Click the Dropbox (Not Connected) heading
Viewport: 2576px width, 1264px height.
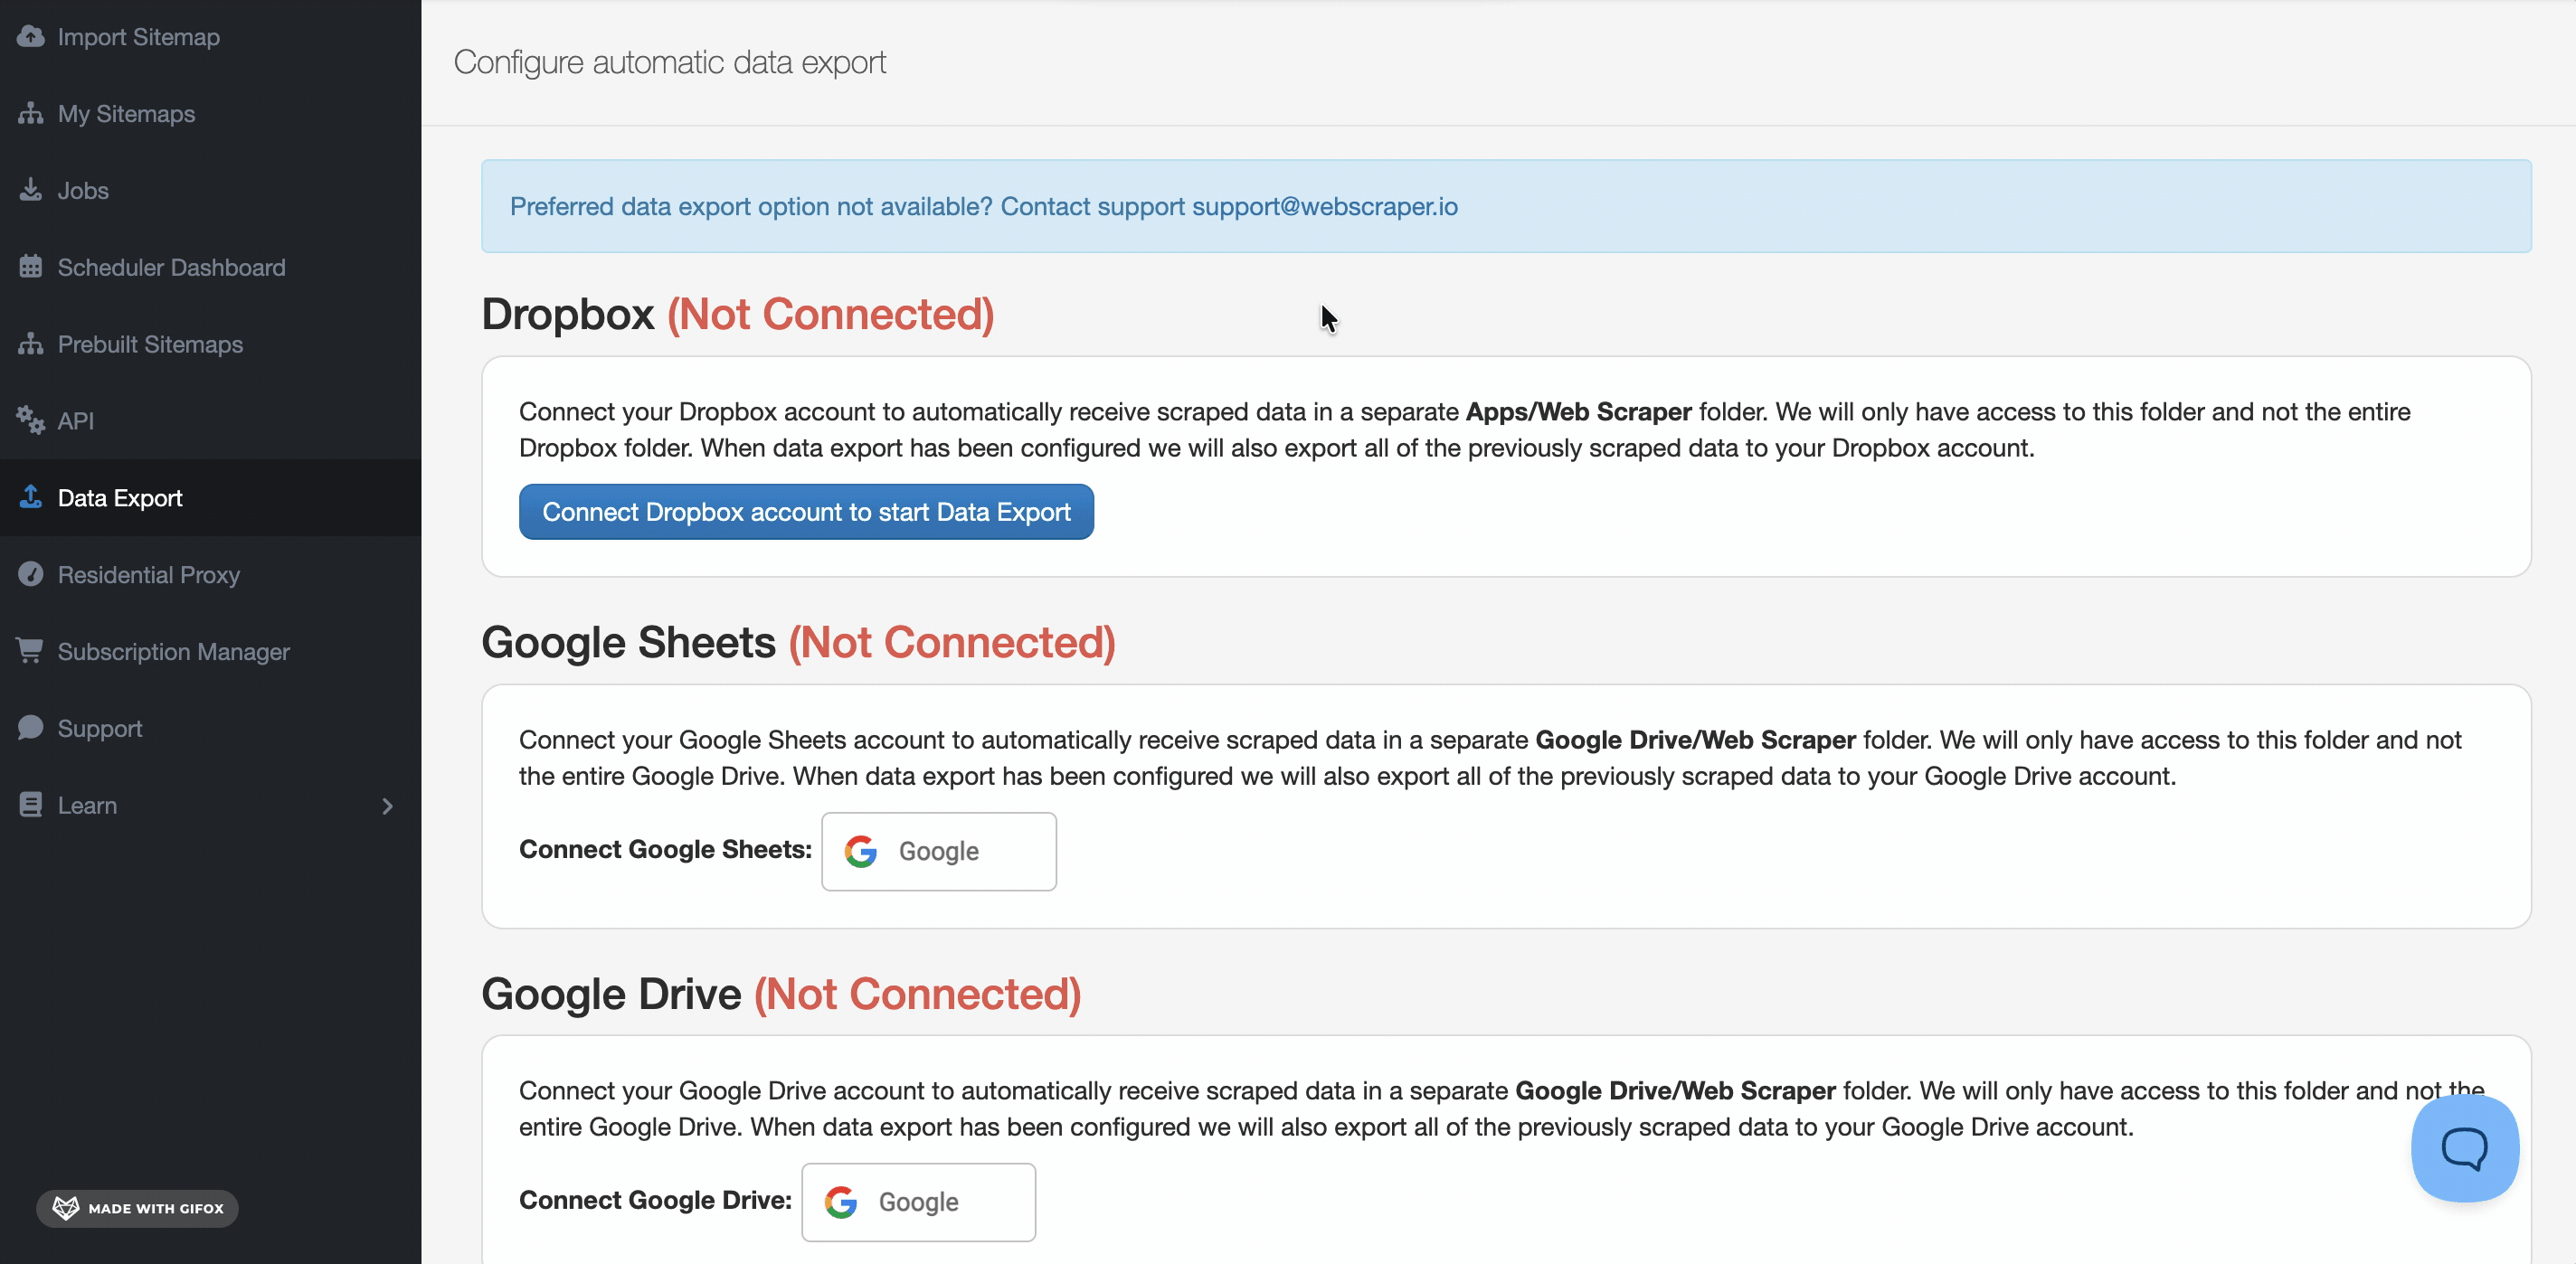(x=738, y=314)
